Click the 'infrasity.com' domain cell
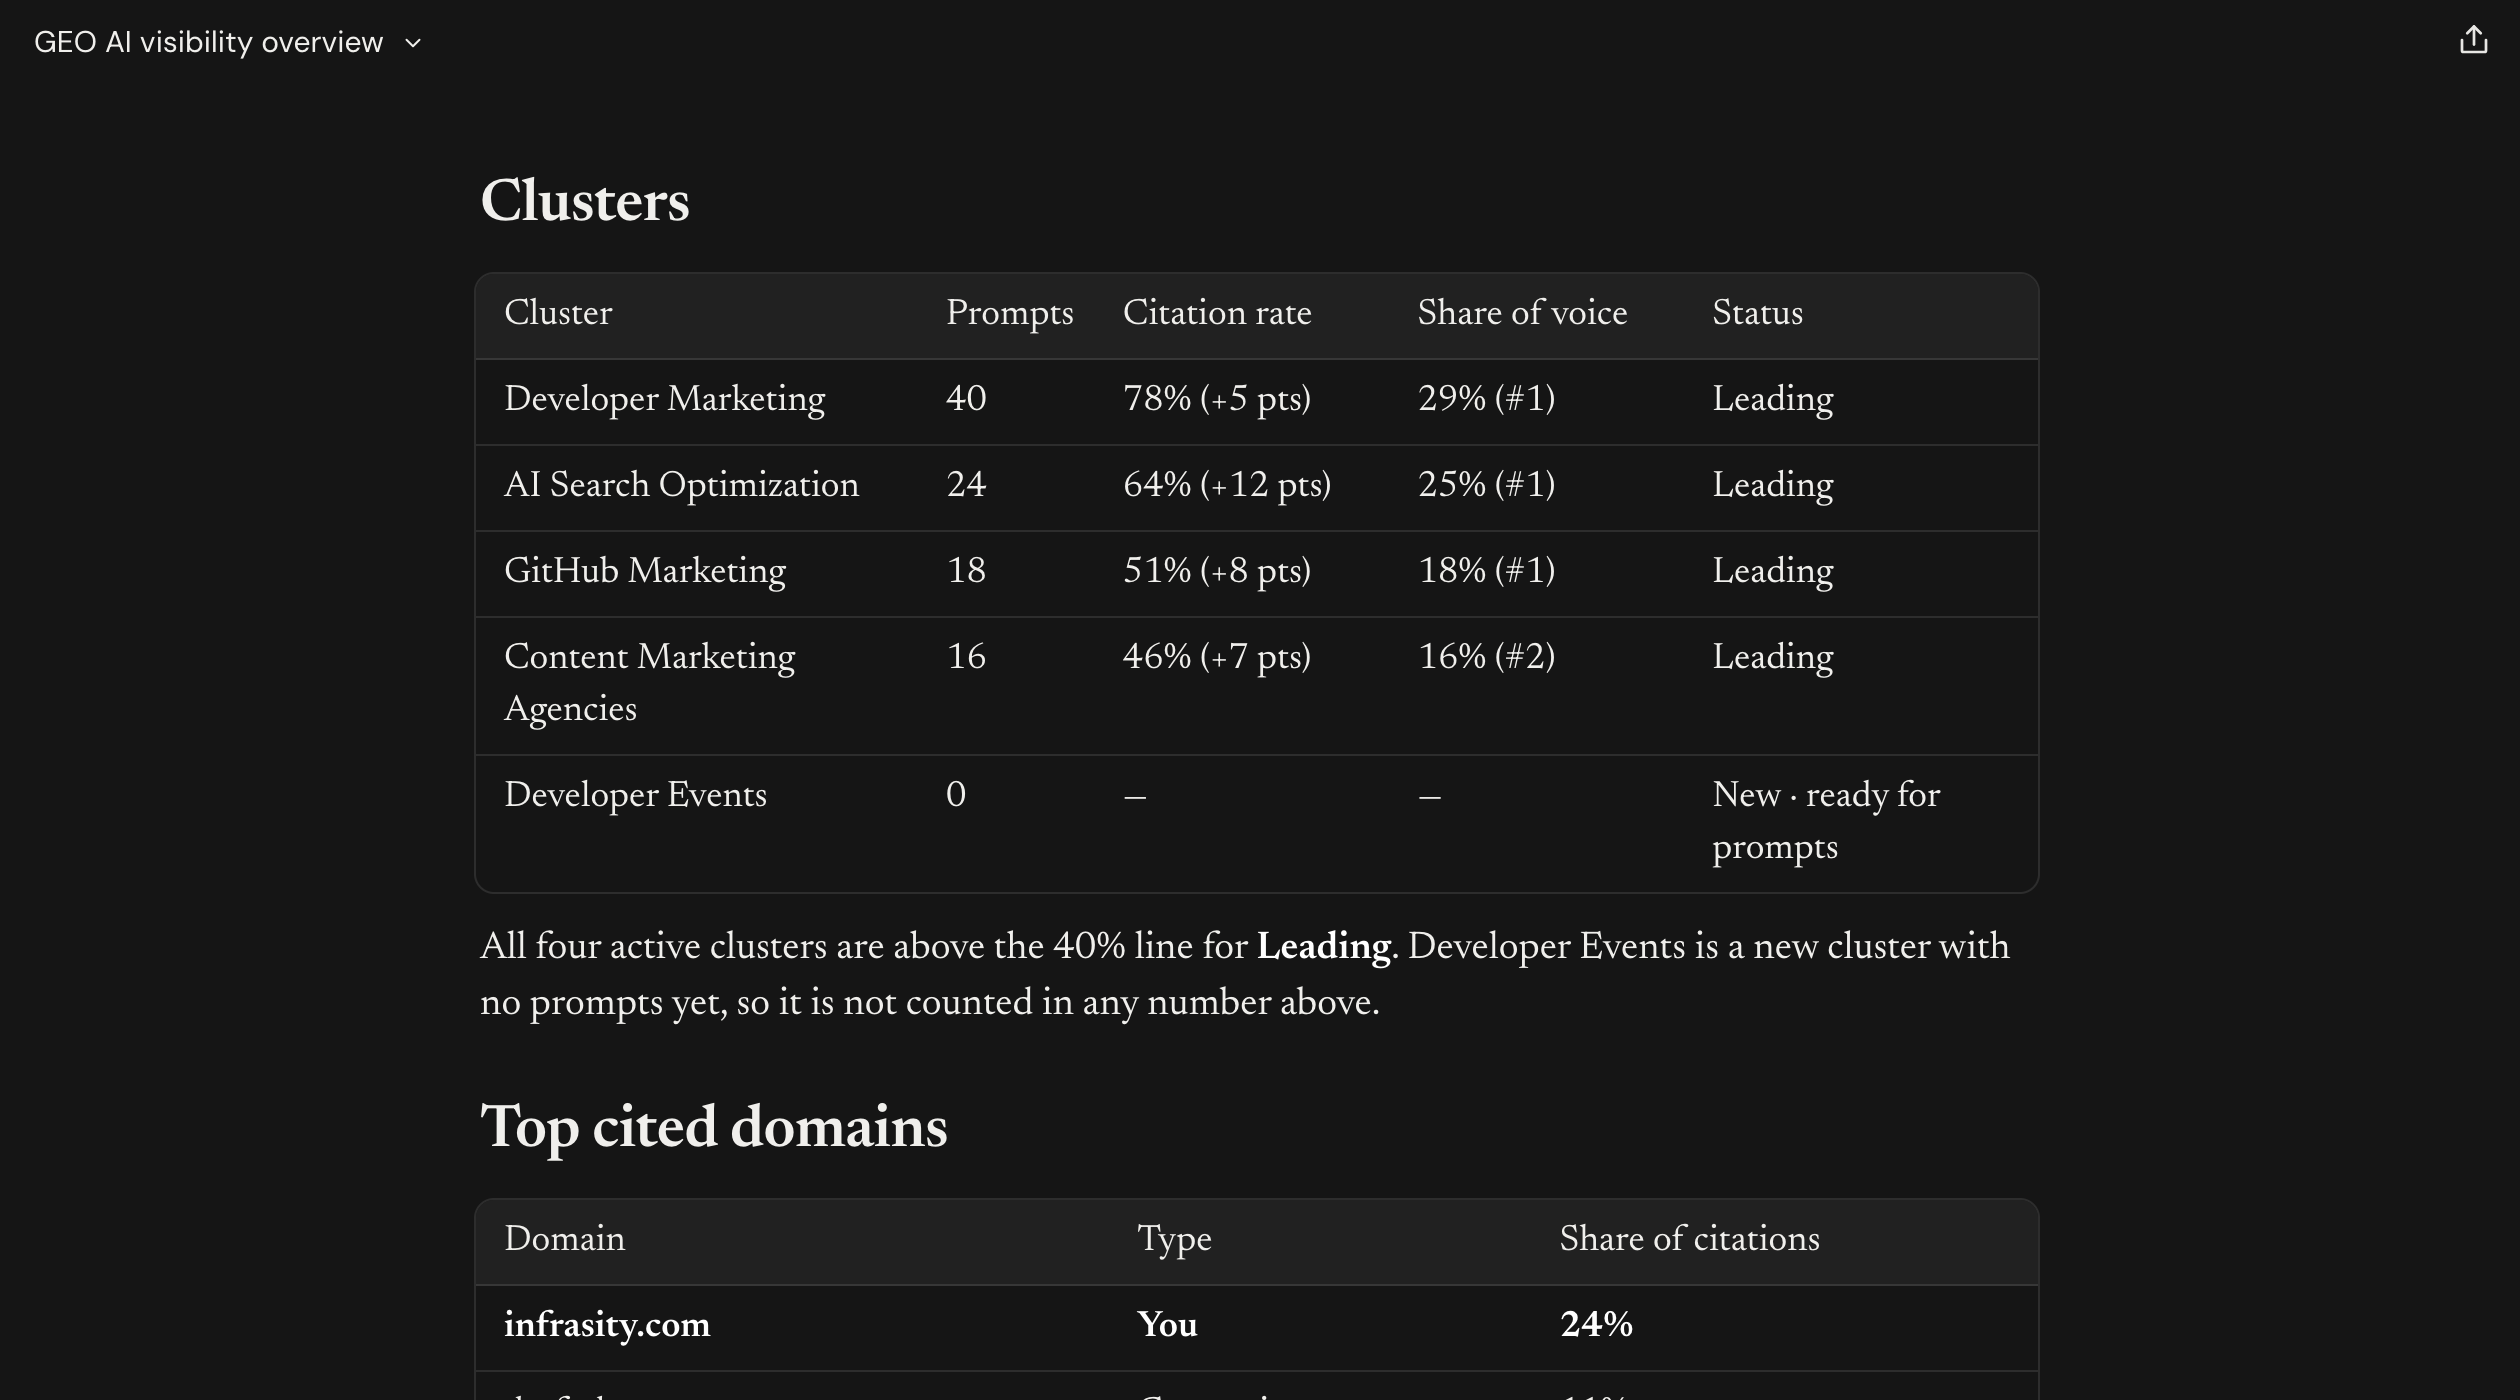2520x1400 pixels. (x=607, y=1326)
